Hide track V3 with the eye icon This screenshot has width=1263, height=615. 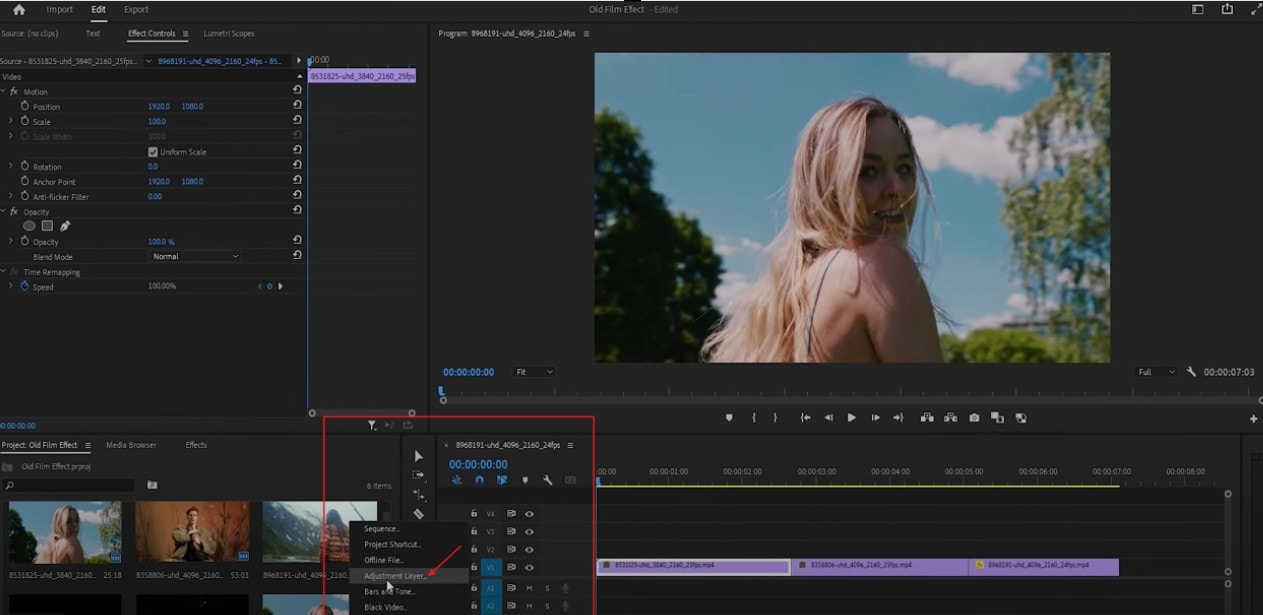(x=529, y=531)
